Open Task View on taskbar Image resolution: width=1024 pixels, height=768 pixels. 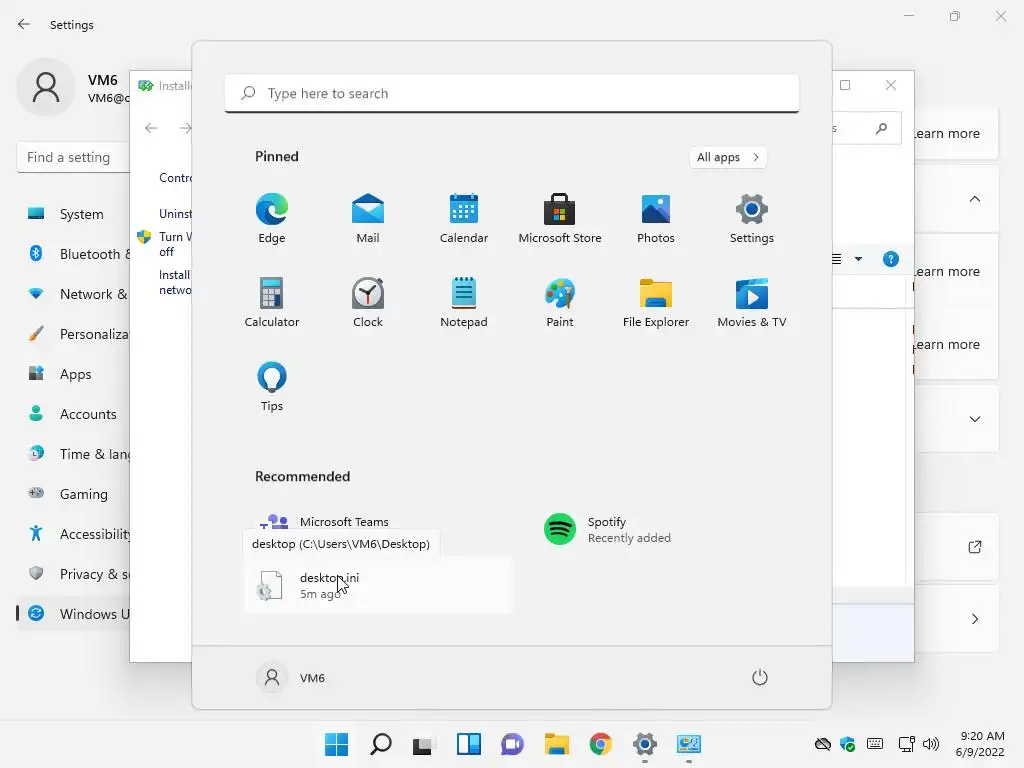tap(424, 744)
